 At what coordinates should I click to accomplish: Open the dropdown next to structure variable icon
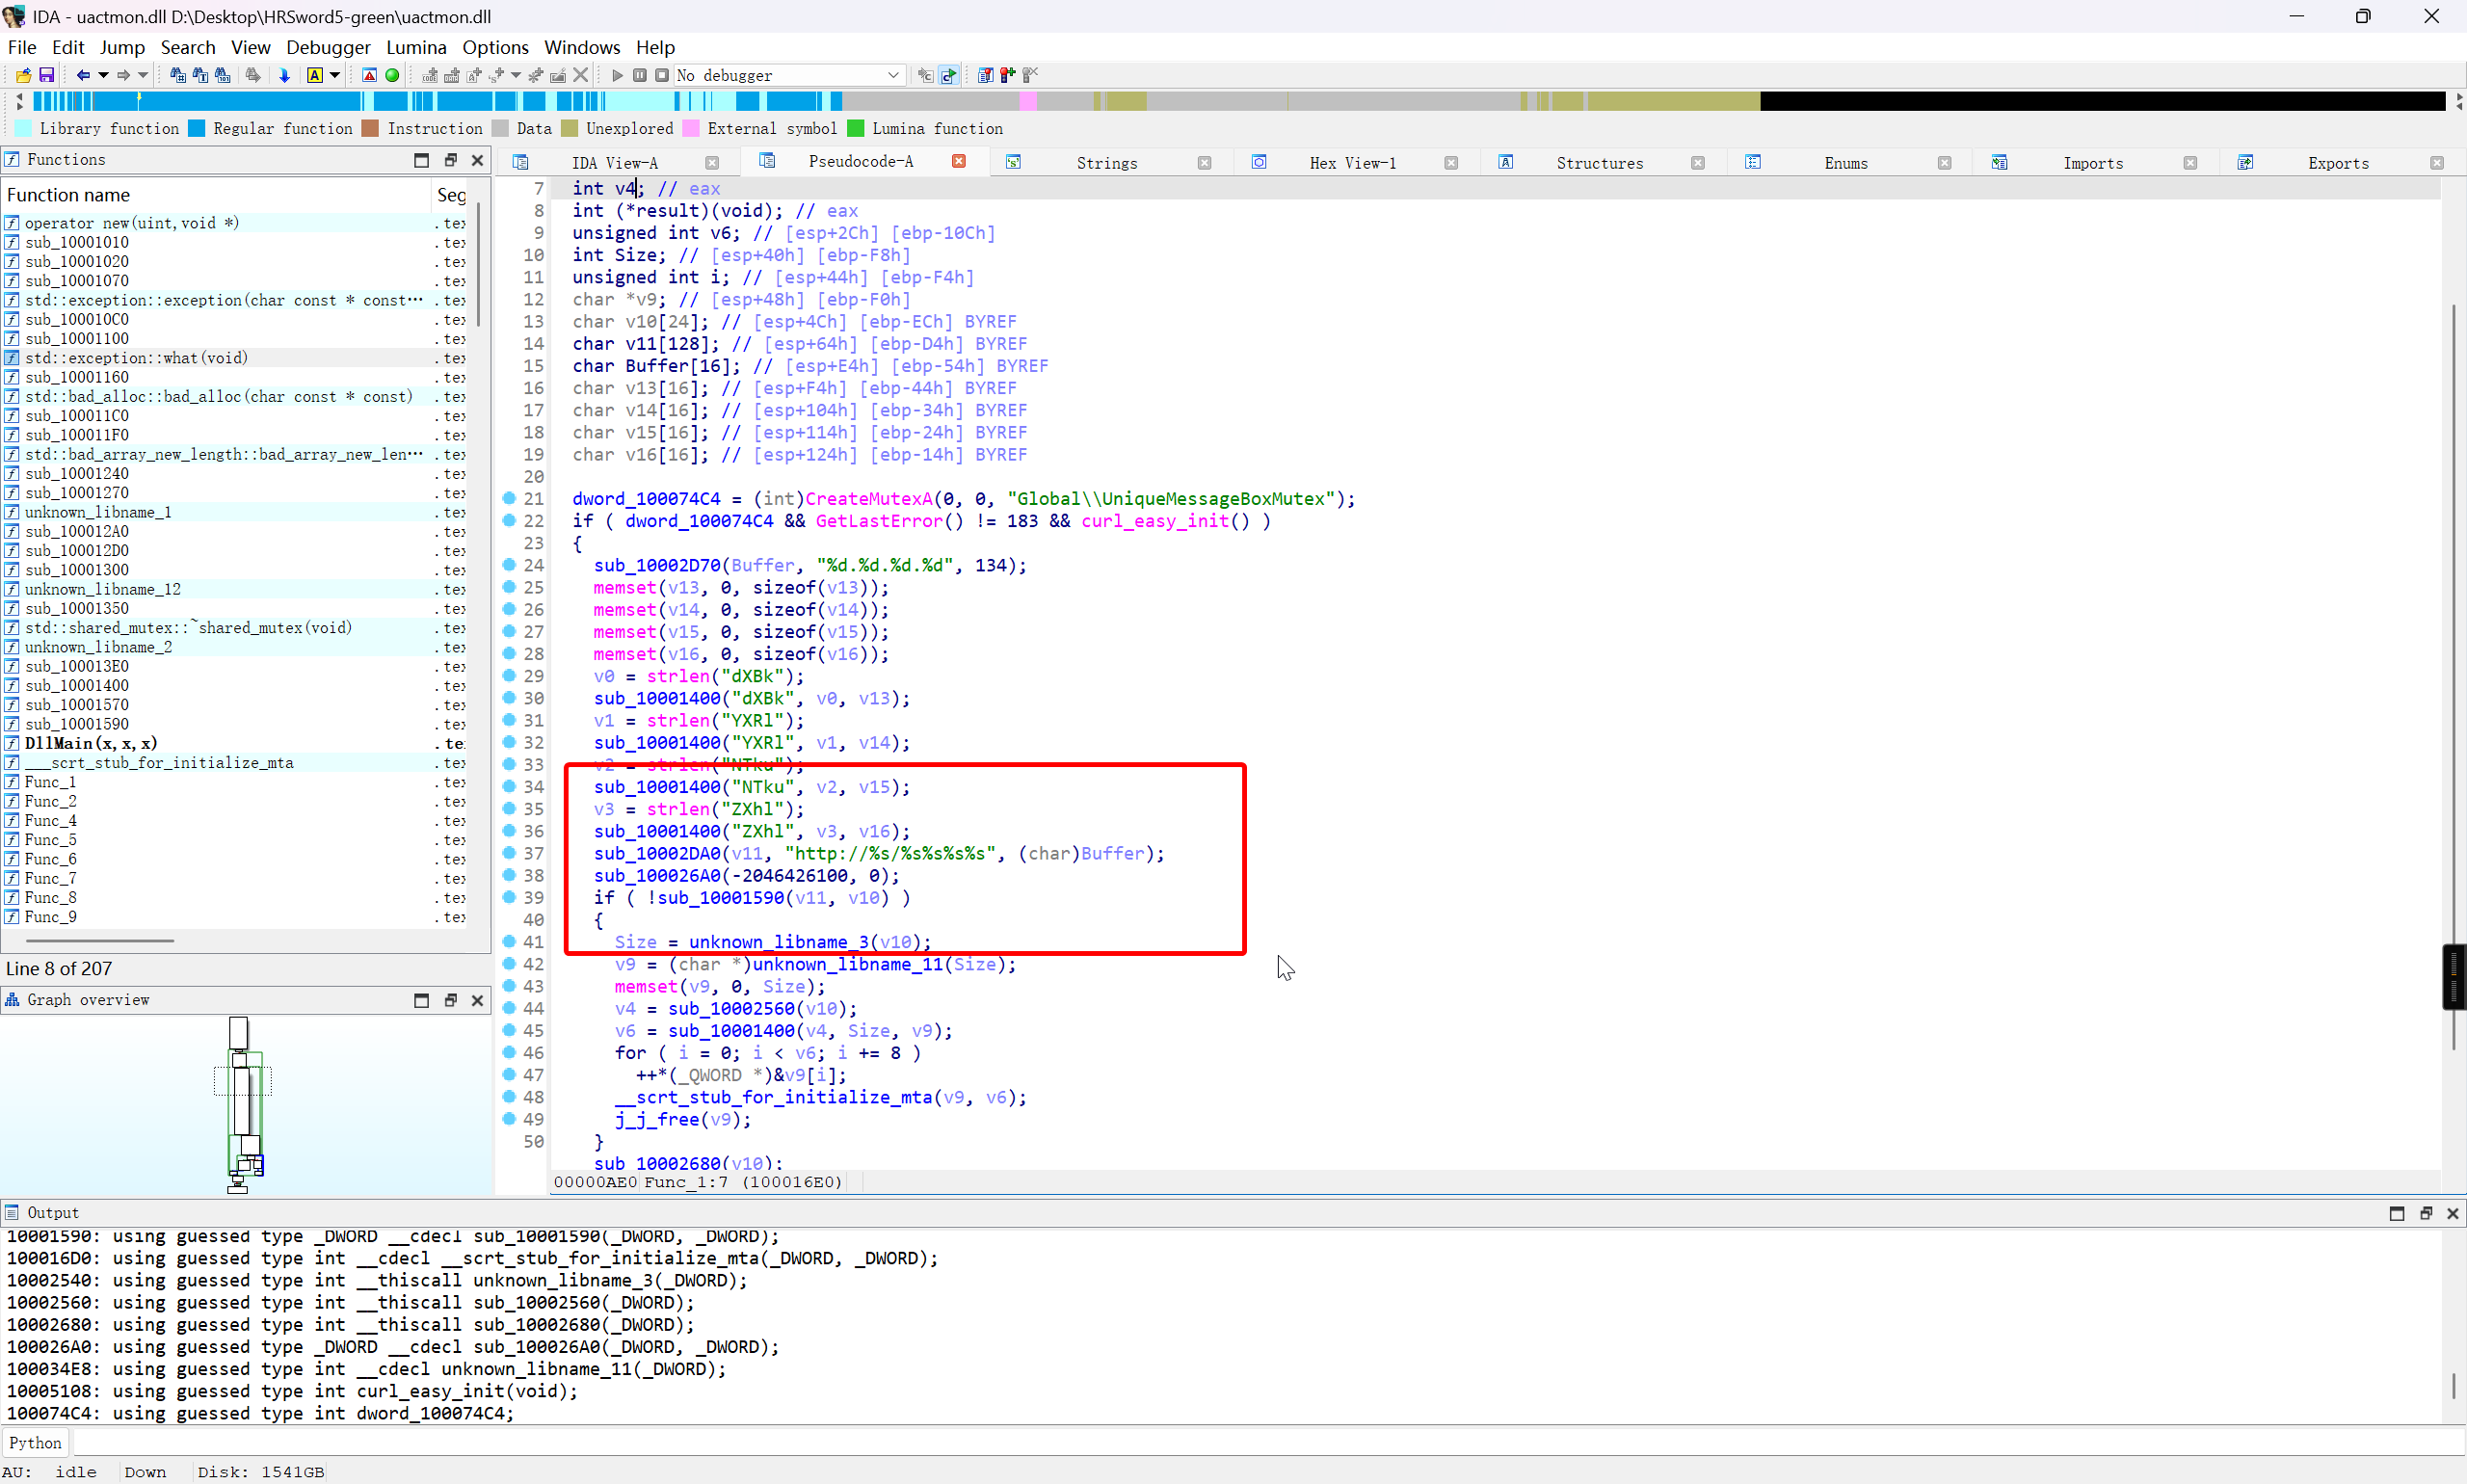click(x=516, y=75)
